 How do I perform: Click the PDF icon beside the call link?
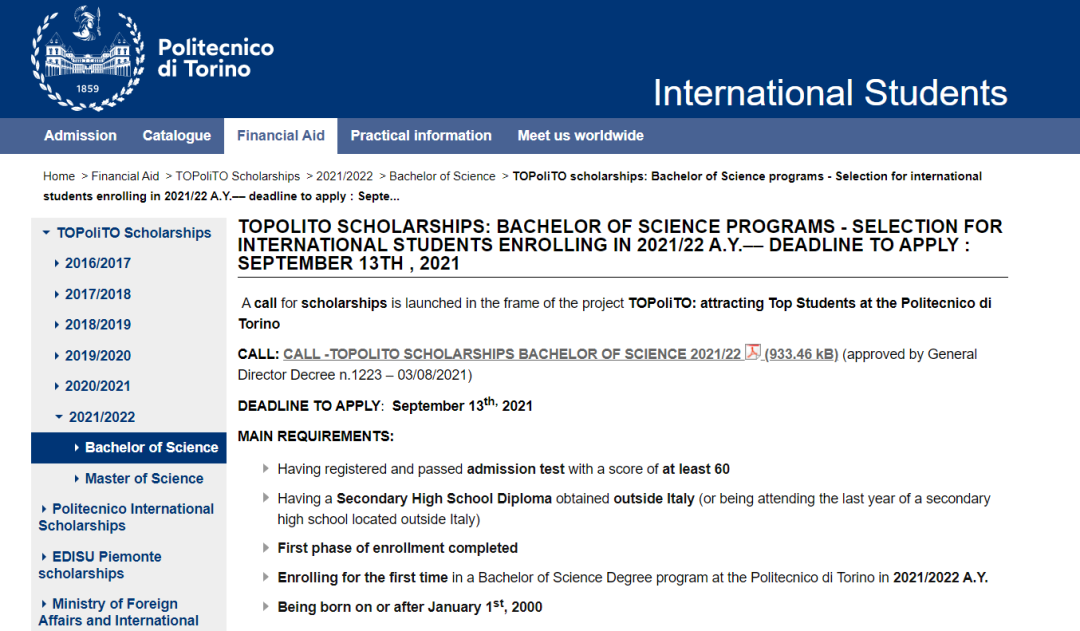753,353
